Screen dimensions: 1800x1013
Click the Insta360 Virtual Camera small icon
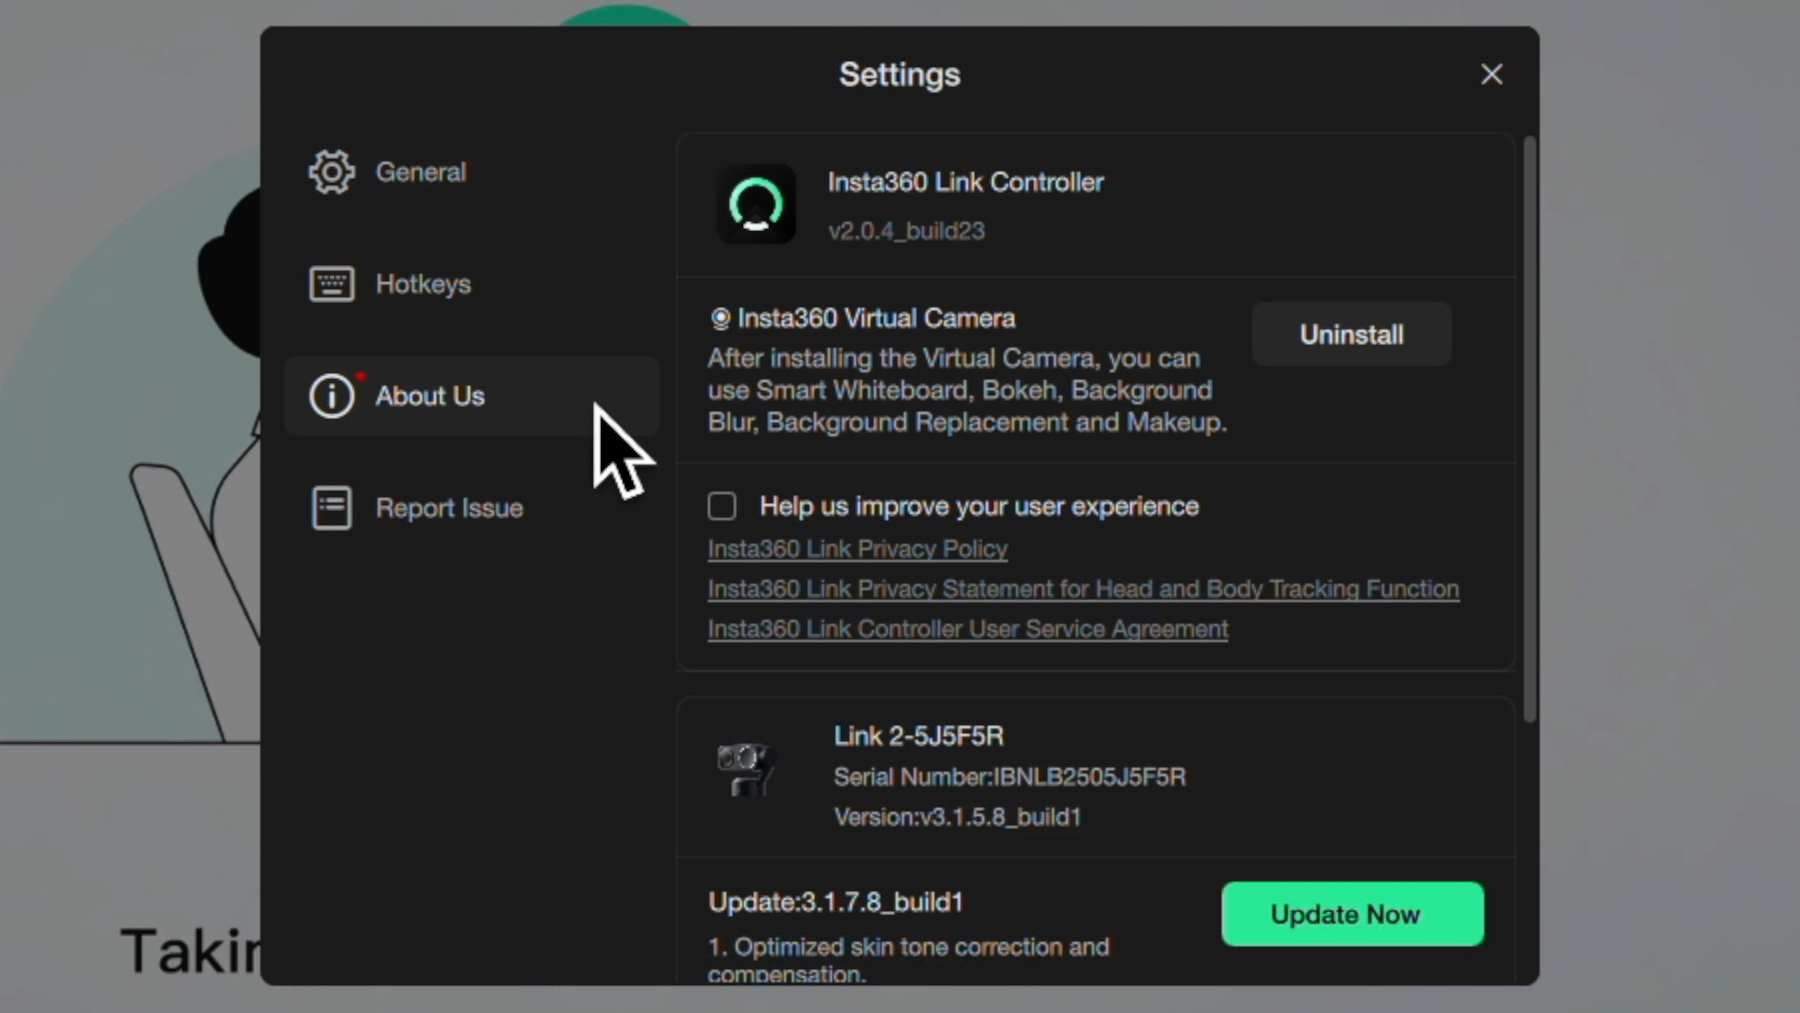pyautogui.click(x=720, y=318)
